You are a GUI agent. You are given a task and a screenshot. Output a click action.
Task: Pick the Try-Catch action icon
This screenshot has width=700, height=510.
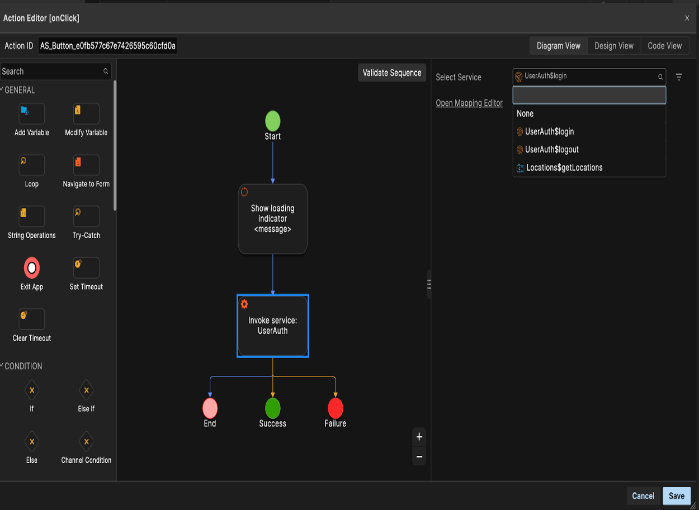click(x=86, y=216)
